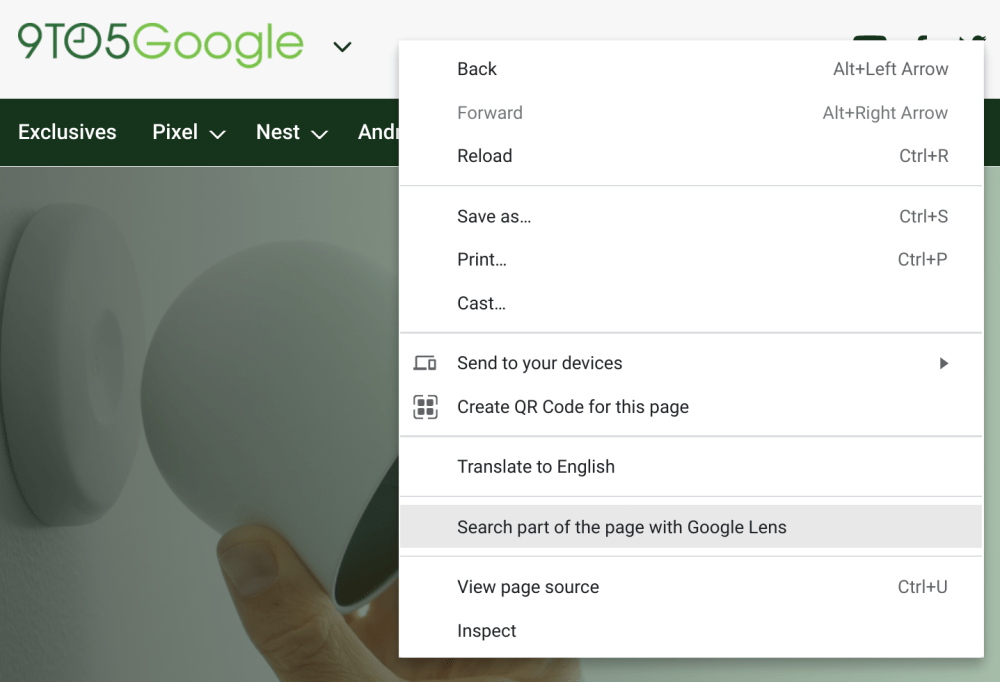Click the 9to5Google site logo

(x=160, y=44)
